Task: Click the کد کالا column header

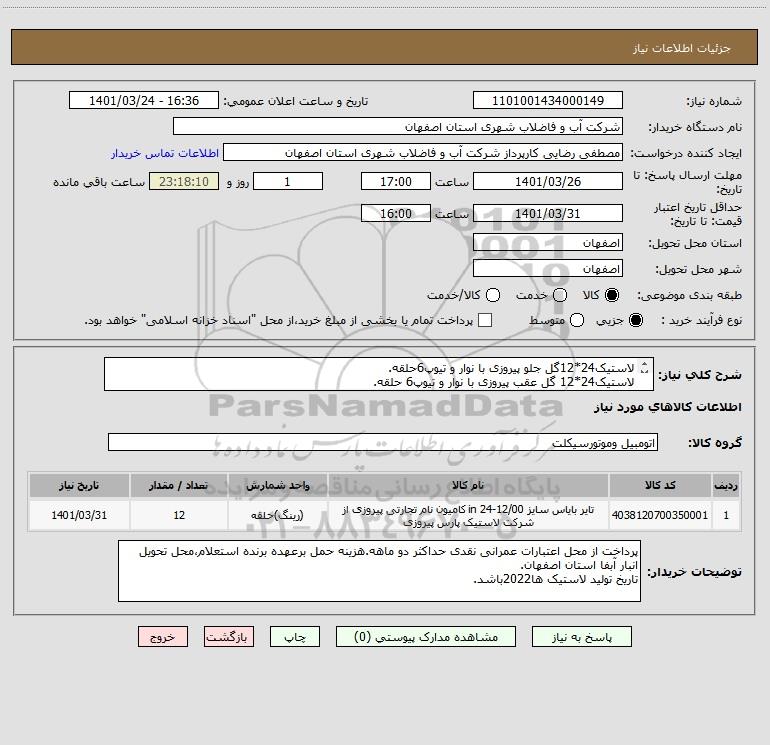Action: 660,485
